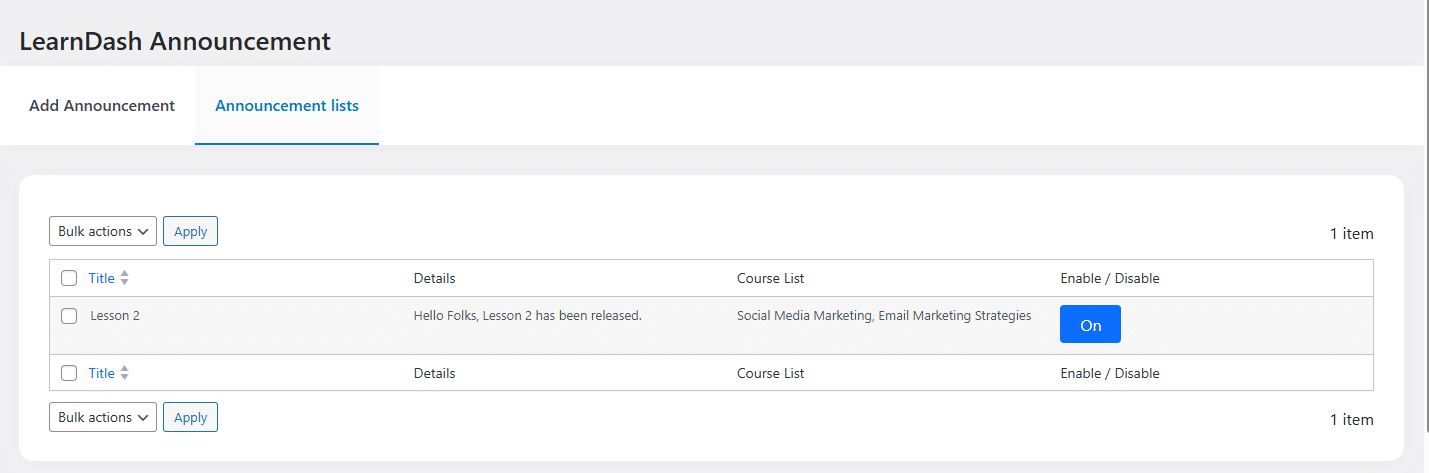The height and width of the screenshot is (473, 1429).
Task: Click the 'Hello Folks' announcement details text
Action: (528, 316)
